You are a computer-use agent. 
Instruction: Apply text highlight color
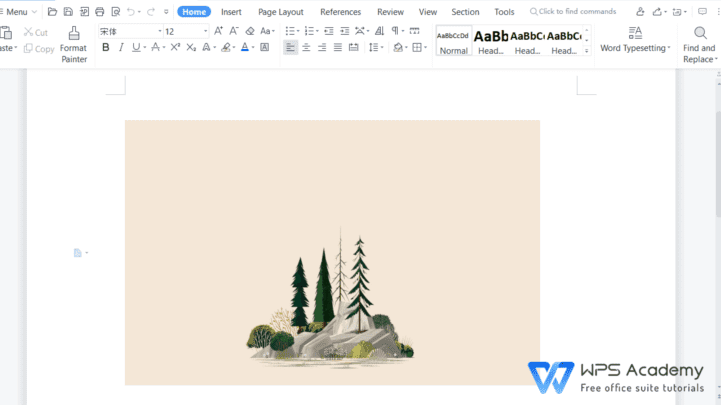coord(226,47)
